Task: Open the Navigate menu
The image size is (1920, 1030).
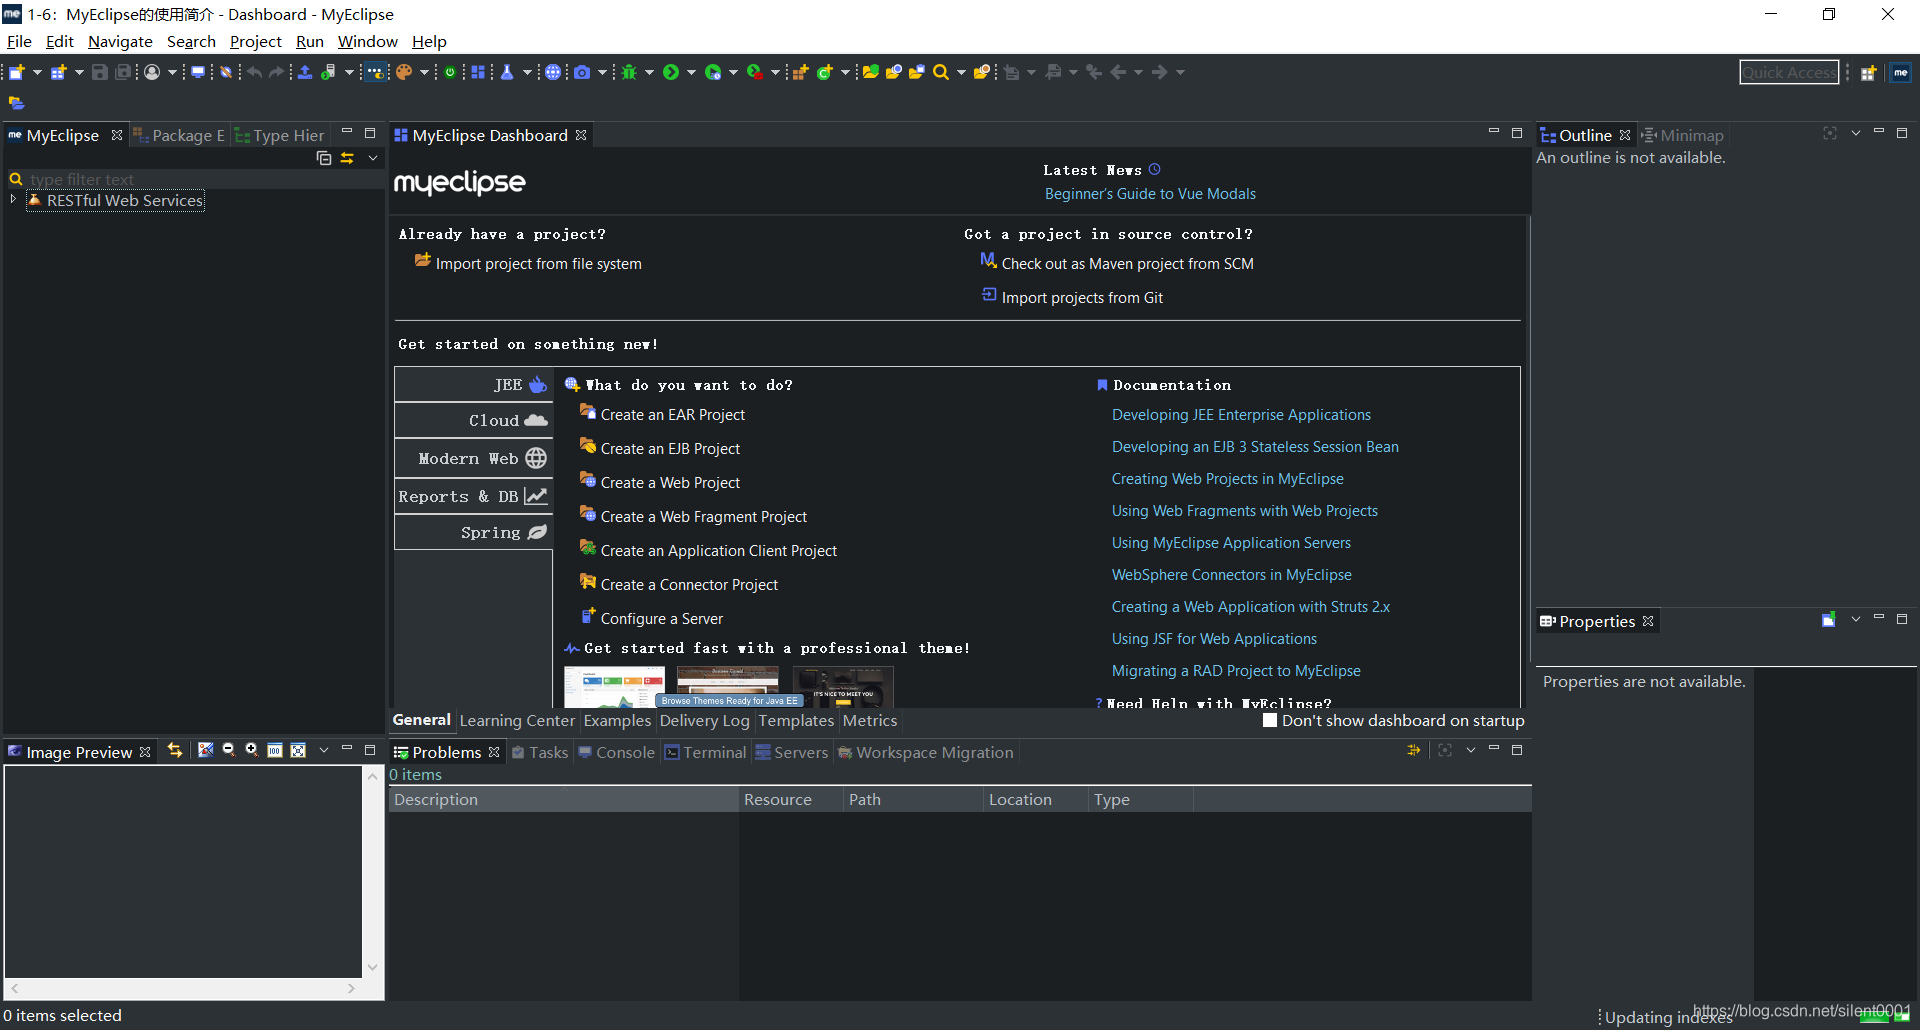Action: point(120,41)
